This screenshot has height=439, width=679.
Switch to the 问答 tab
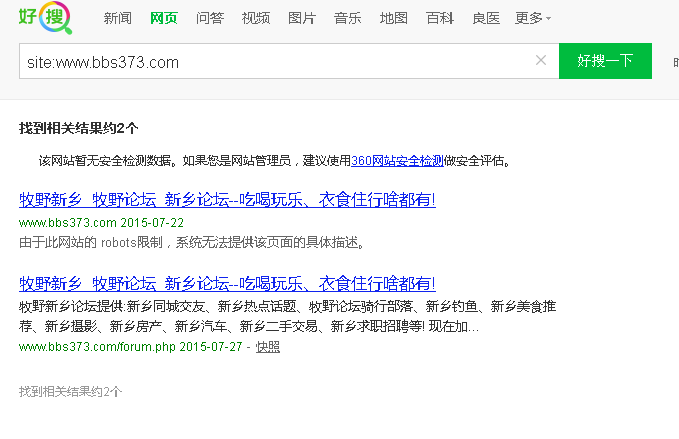pos(209,18)
